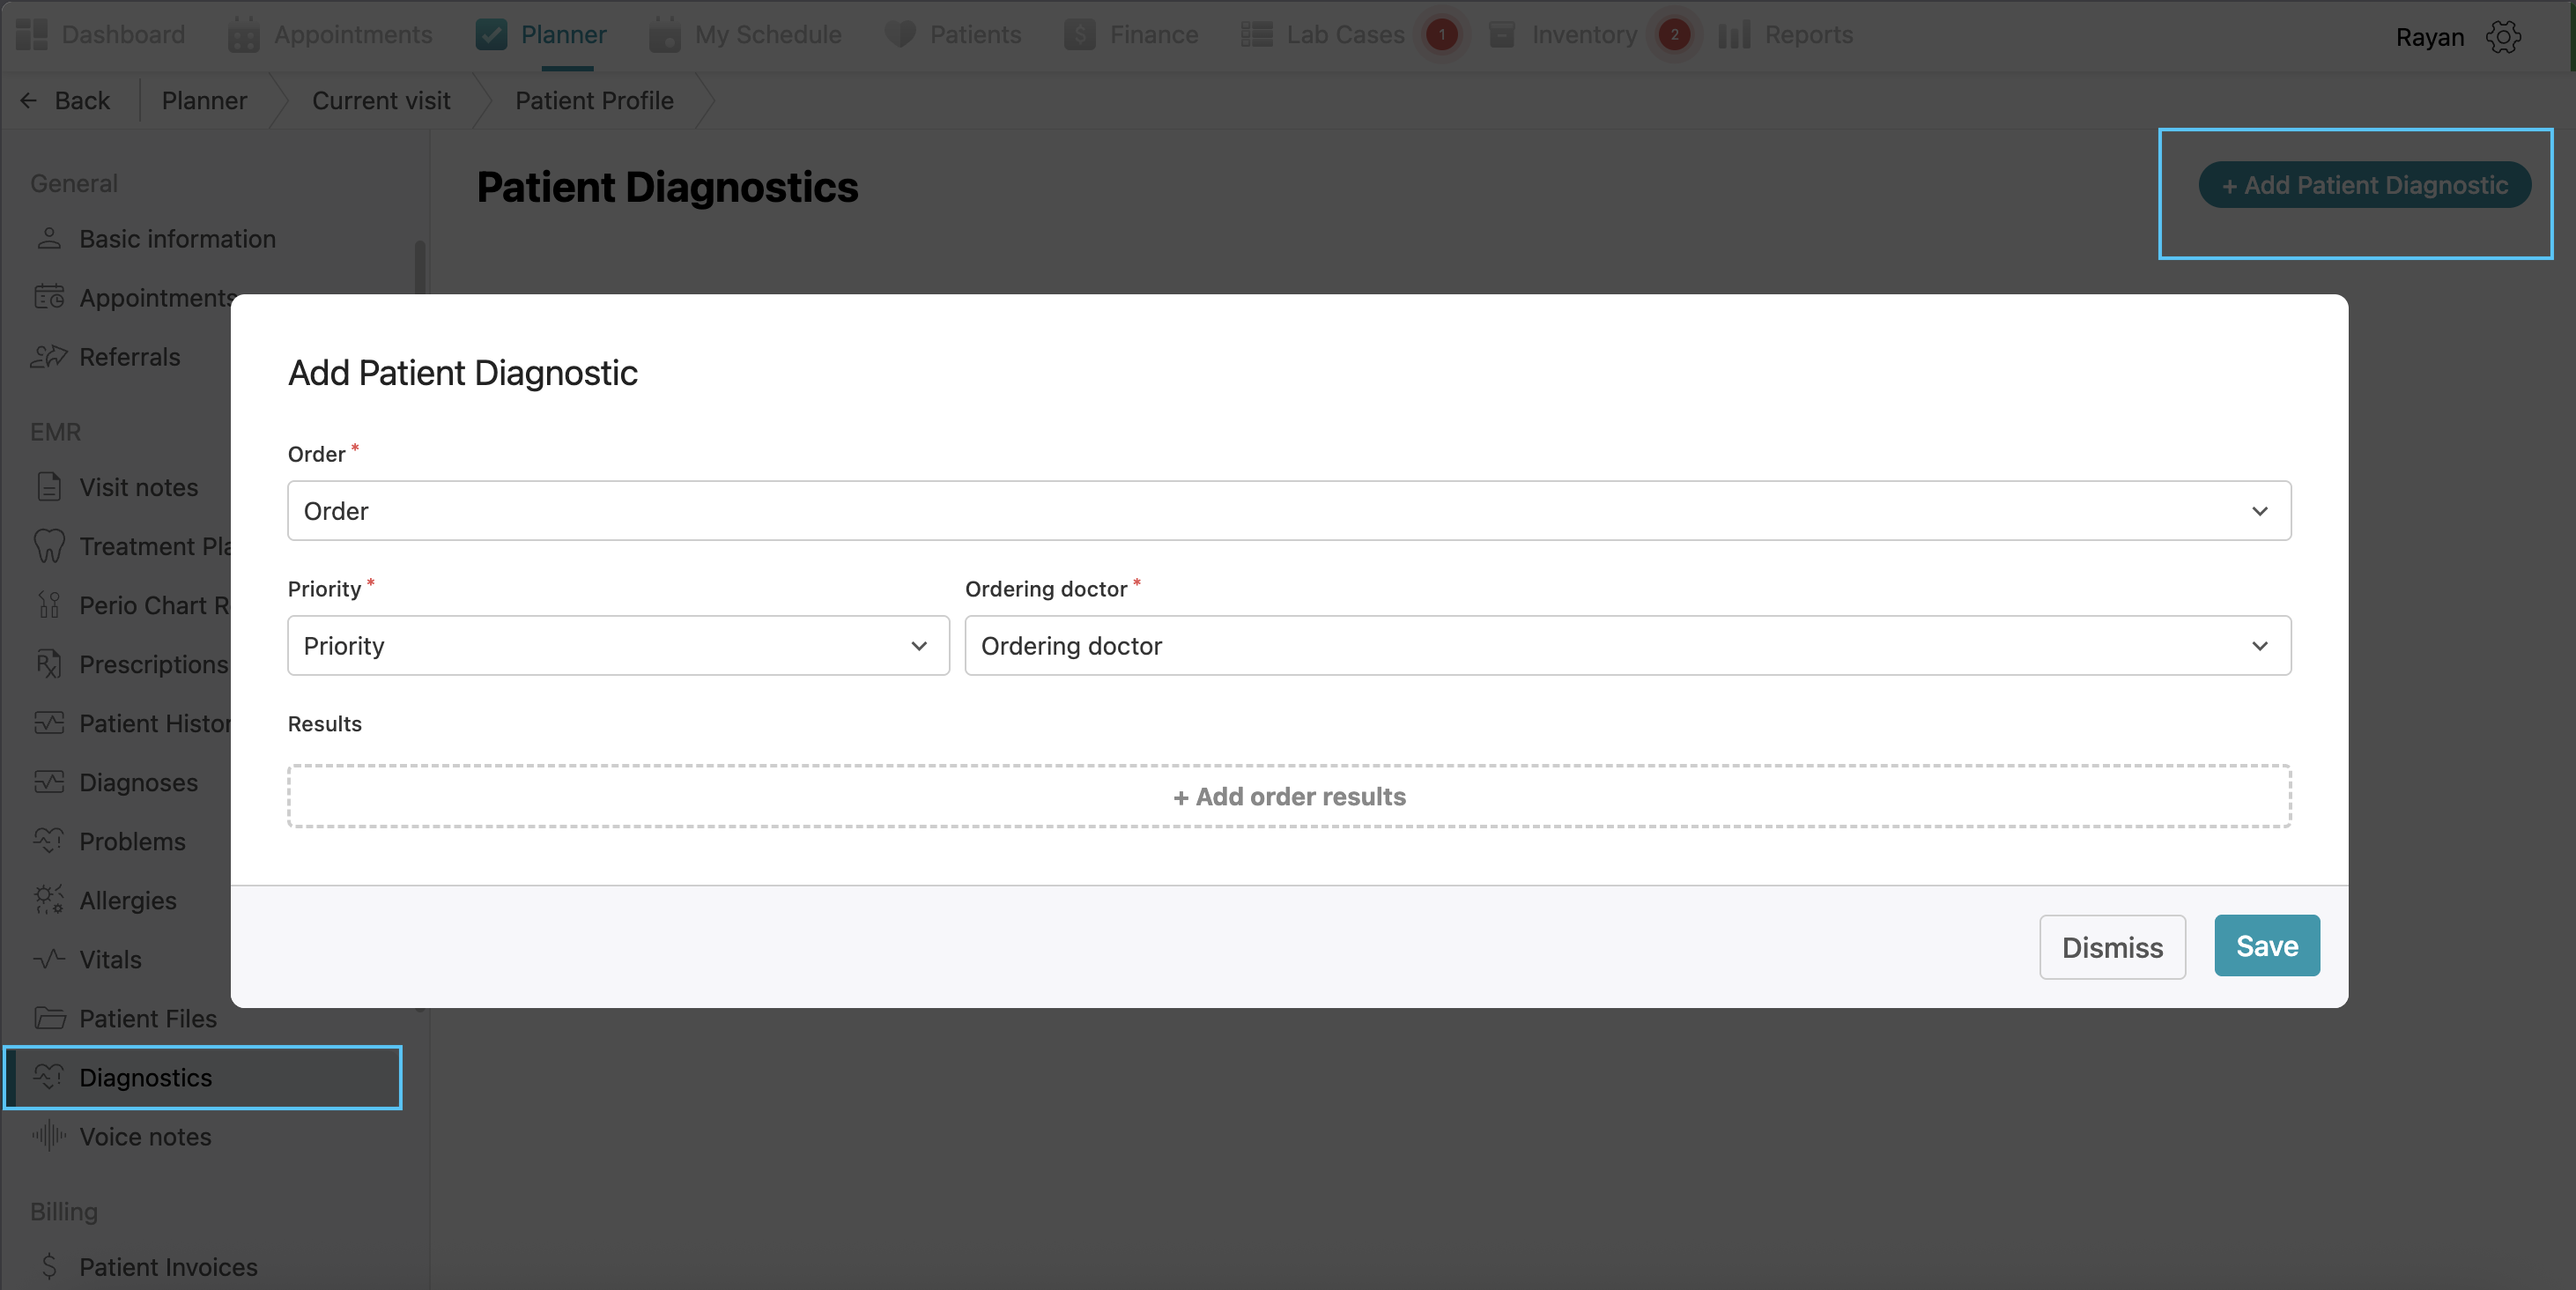Go to Current visit breadcrumb
The width and height of the screenshot is (2576, 1290).
[x=381, y=101]
